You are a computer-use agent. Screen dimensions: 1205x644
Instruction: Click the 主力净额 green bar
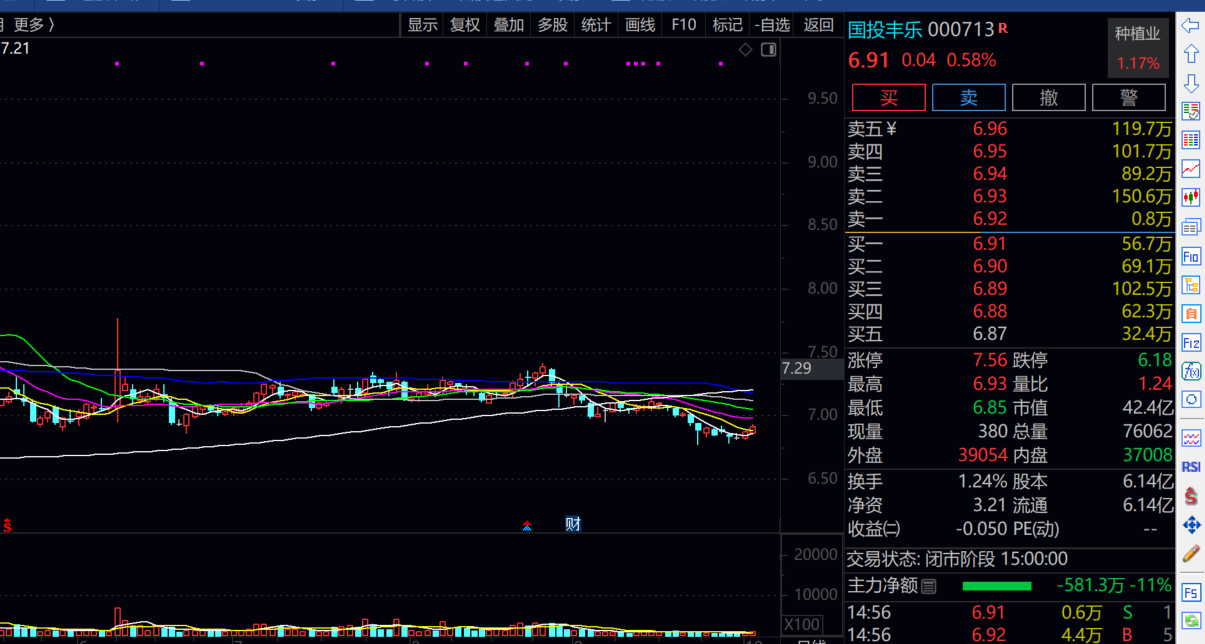pos(996,586)
